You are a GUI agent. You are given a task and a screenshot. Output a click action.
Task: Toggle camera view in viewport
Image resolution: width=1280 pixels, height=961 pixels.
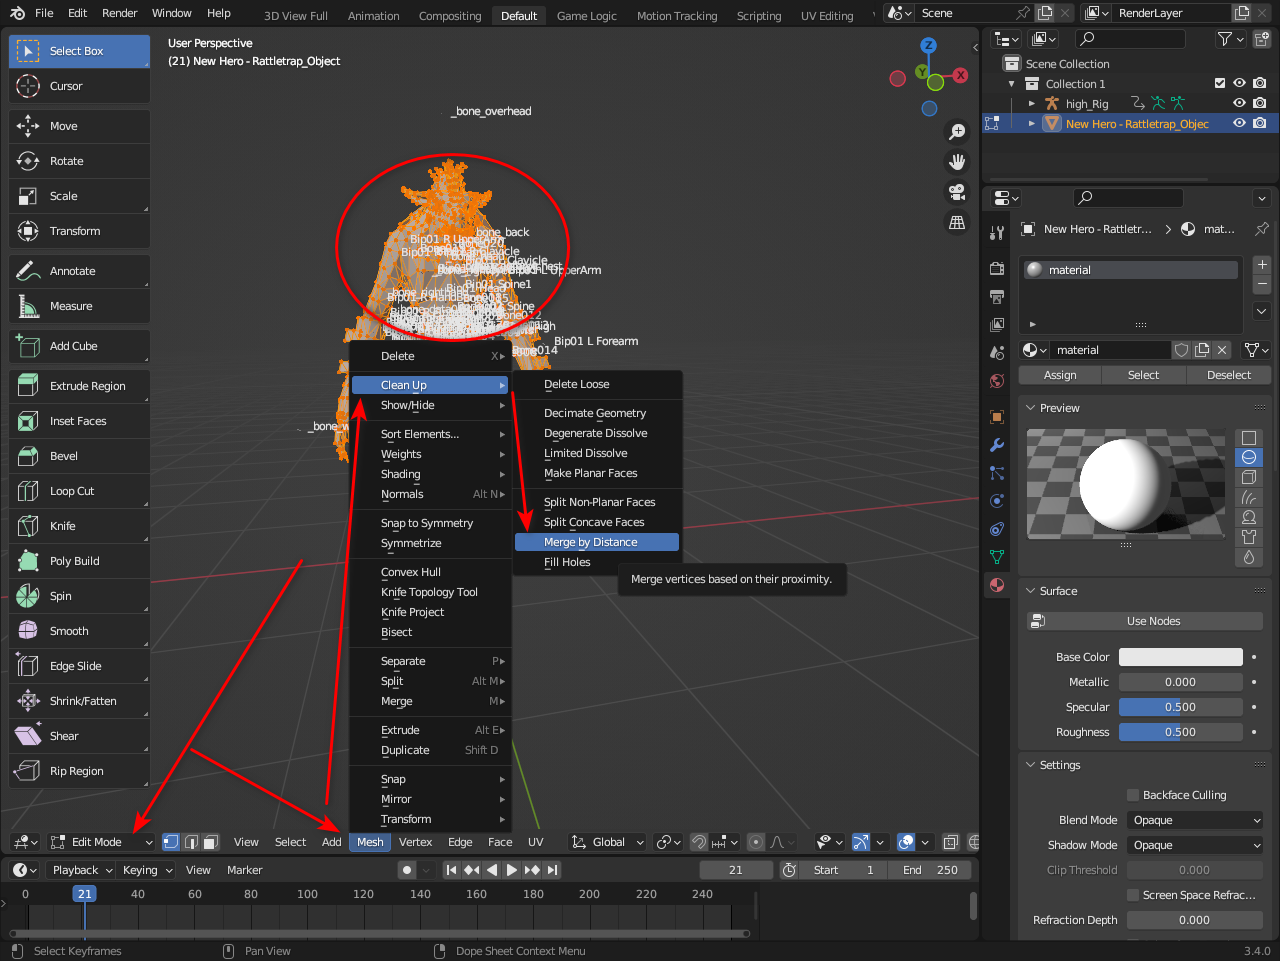click(957, 192)
